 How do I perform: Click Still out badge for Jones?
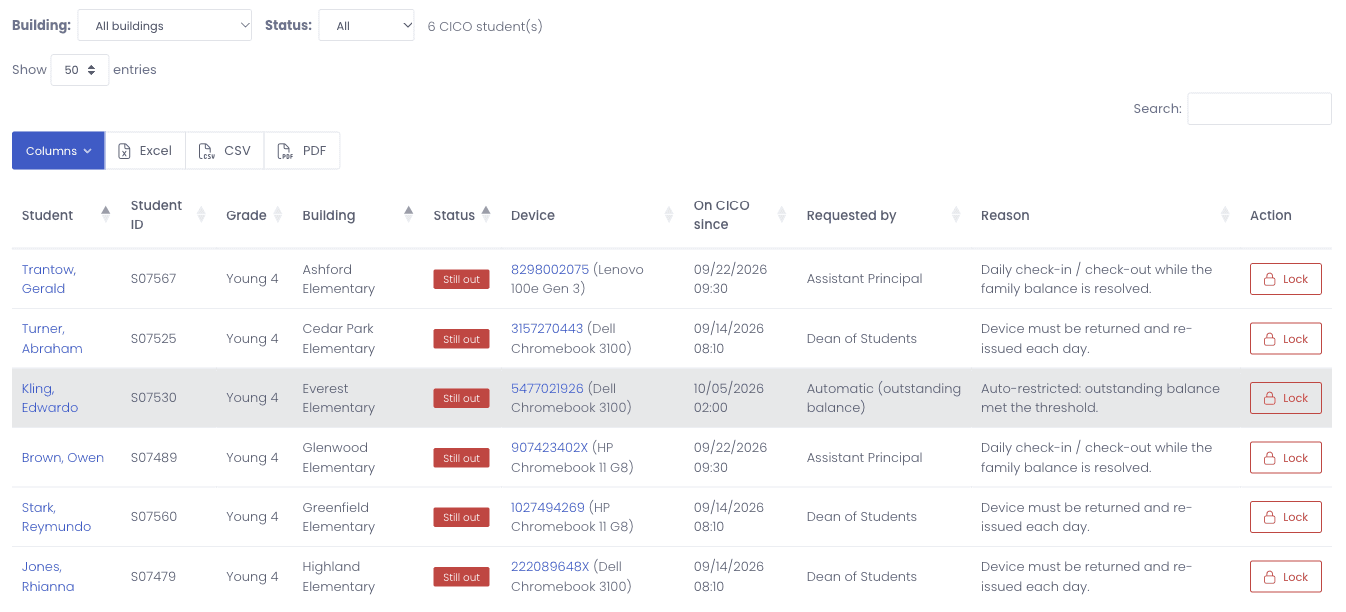[x=461, y=577]
